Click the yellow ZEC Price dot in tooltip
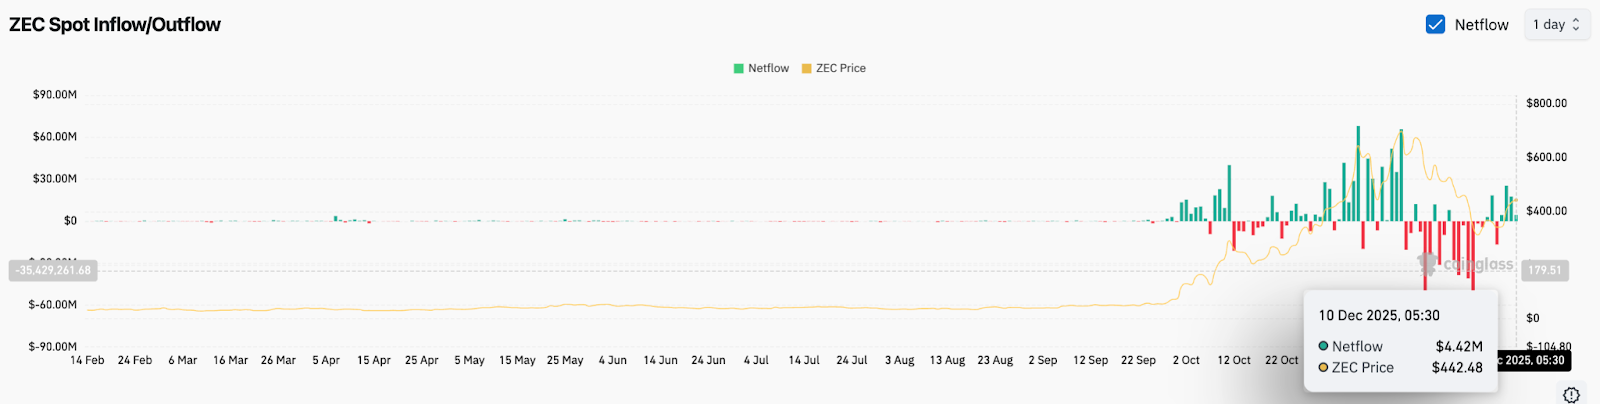This screenshot has height=404, width=1600. click(1323, 367)
